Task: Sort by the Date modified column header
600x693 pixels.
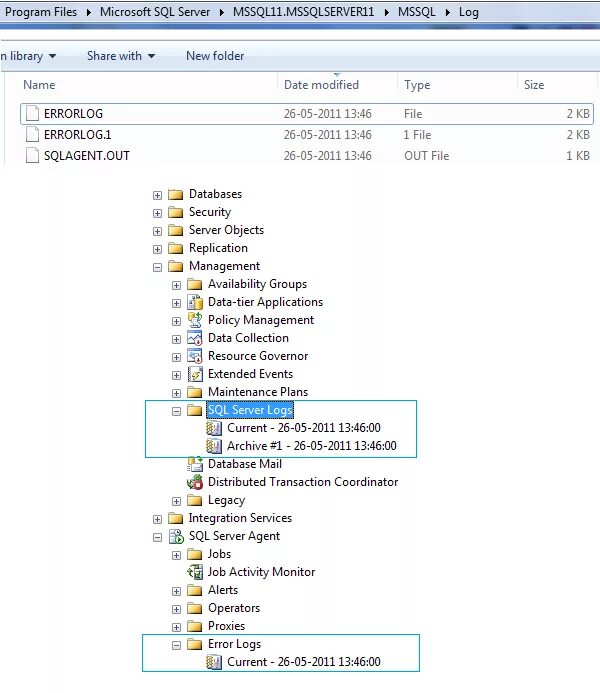Action: pyautogui.click(x=321, y=85)
